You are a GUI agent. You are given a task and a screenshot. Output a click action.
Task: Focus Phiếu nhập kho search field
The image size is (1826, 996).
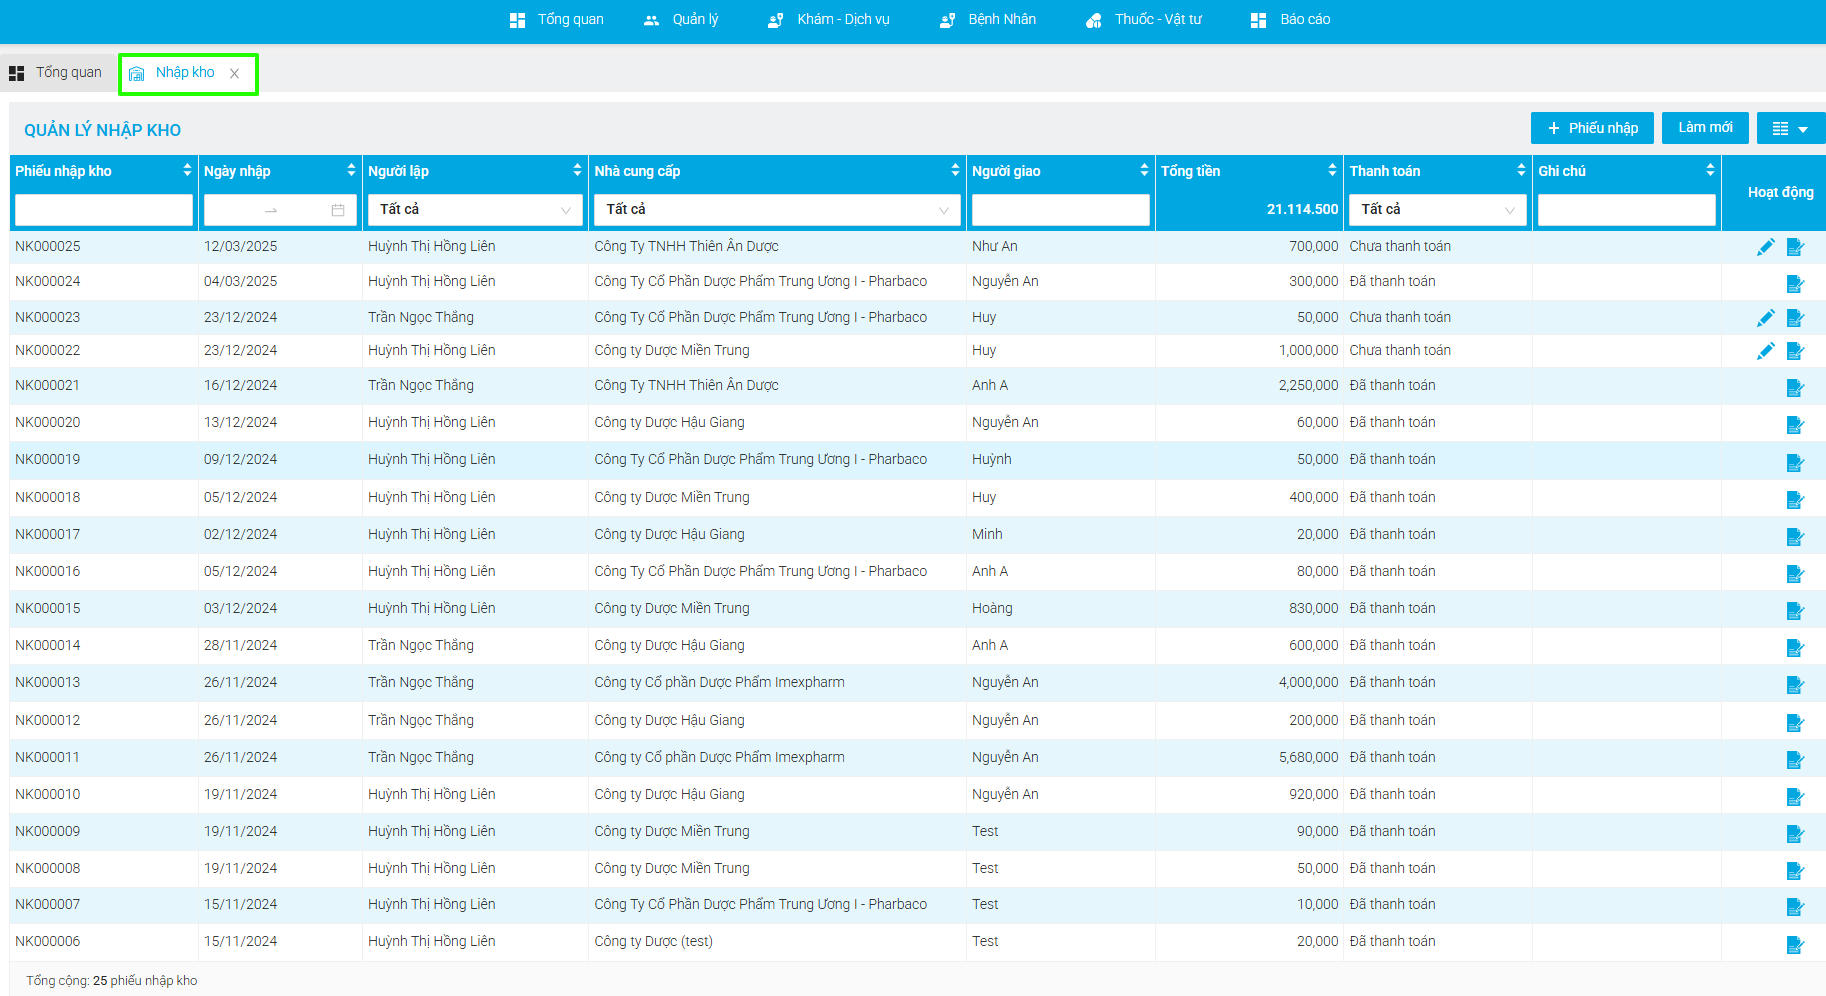click(x=104, y=210)
